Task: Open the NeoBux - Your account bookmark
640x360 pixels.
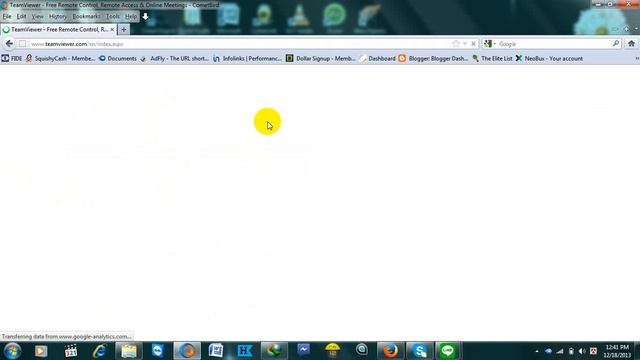Action: tap(549, 58)
